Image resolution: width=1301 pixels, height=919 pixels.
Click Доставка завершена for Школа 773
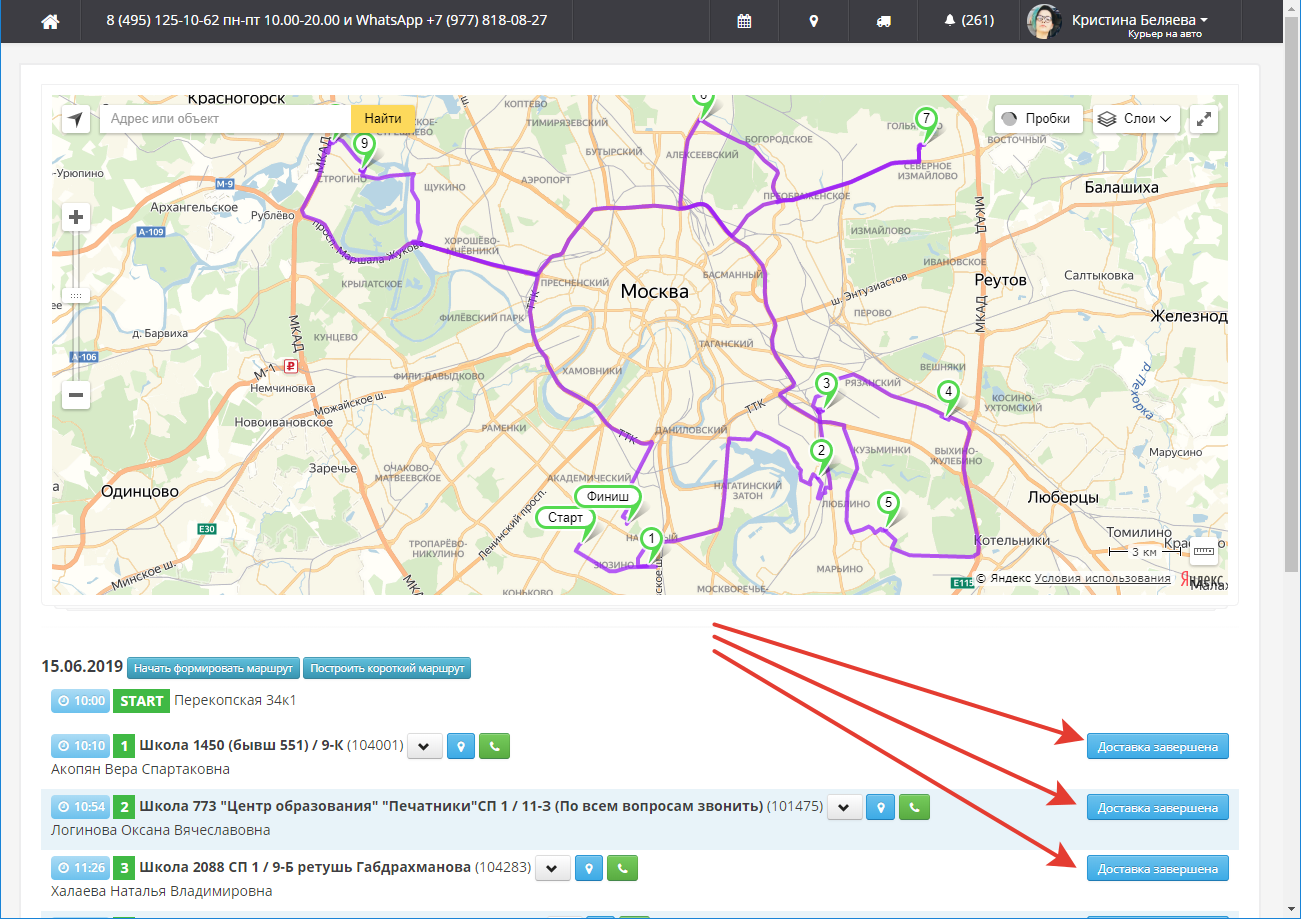(1158, 807)
